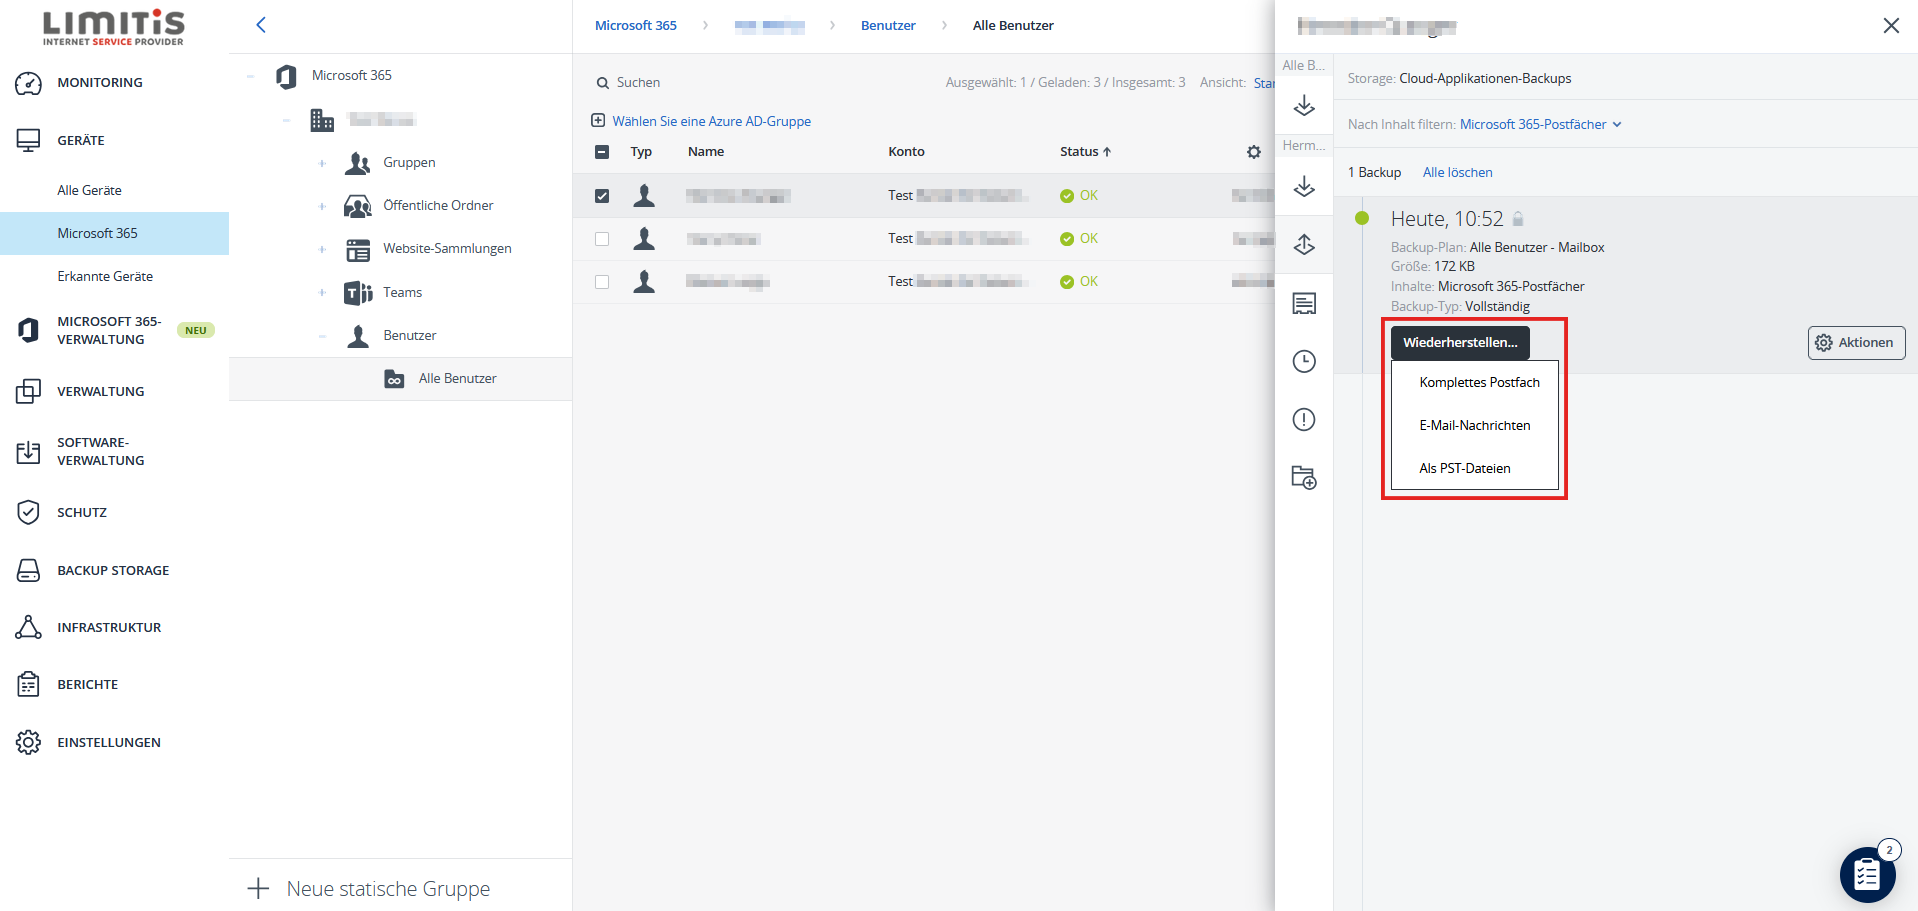
Task: Click the Heute, 10:52 backup entry
Action: coord(1447,219)
